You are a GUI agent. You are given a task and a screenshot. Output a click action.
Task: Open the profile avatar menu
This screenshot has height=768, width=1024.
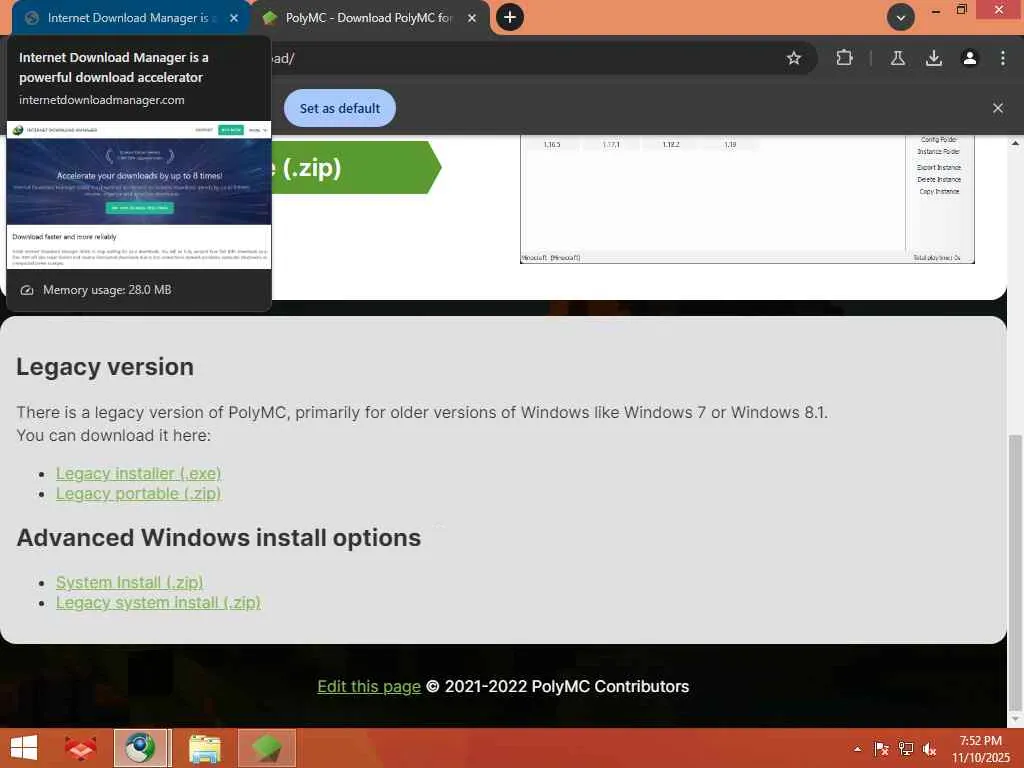coord(970,58)
